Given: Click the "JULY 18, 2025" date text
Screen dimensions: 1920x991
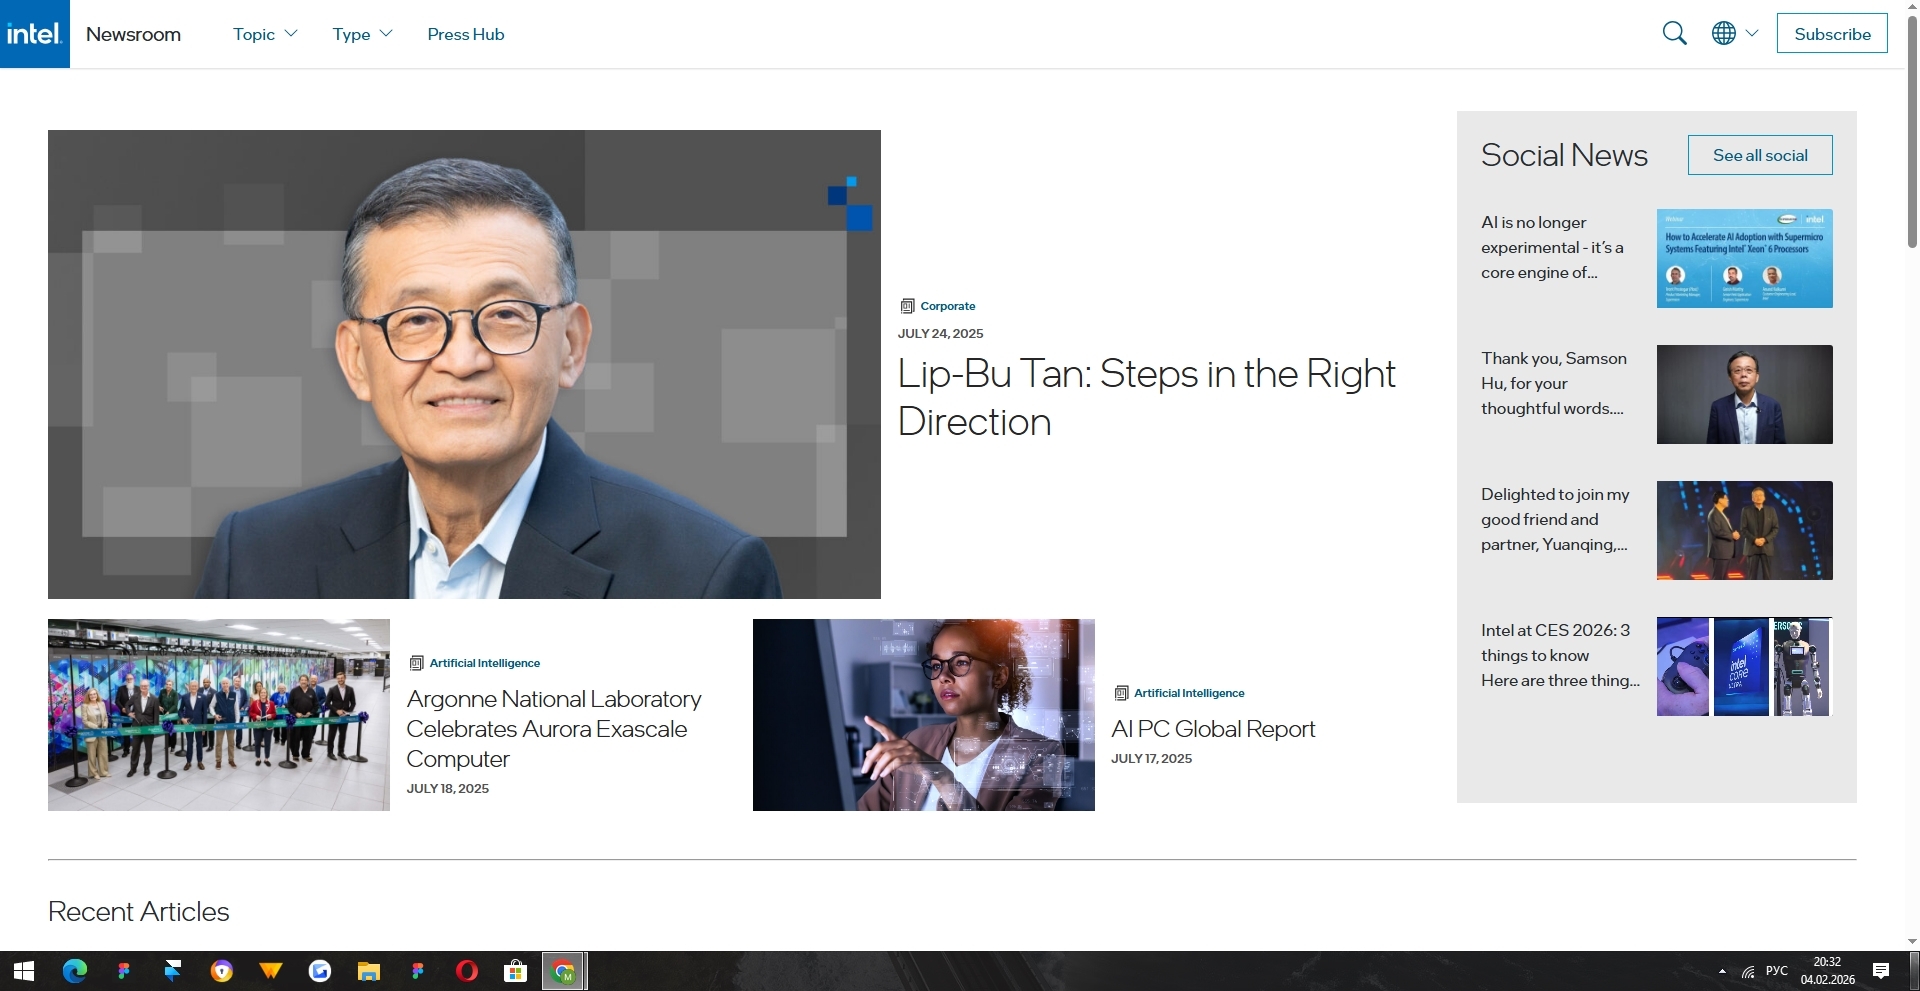Looking at the screenshot, I should tap(447, 788).
